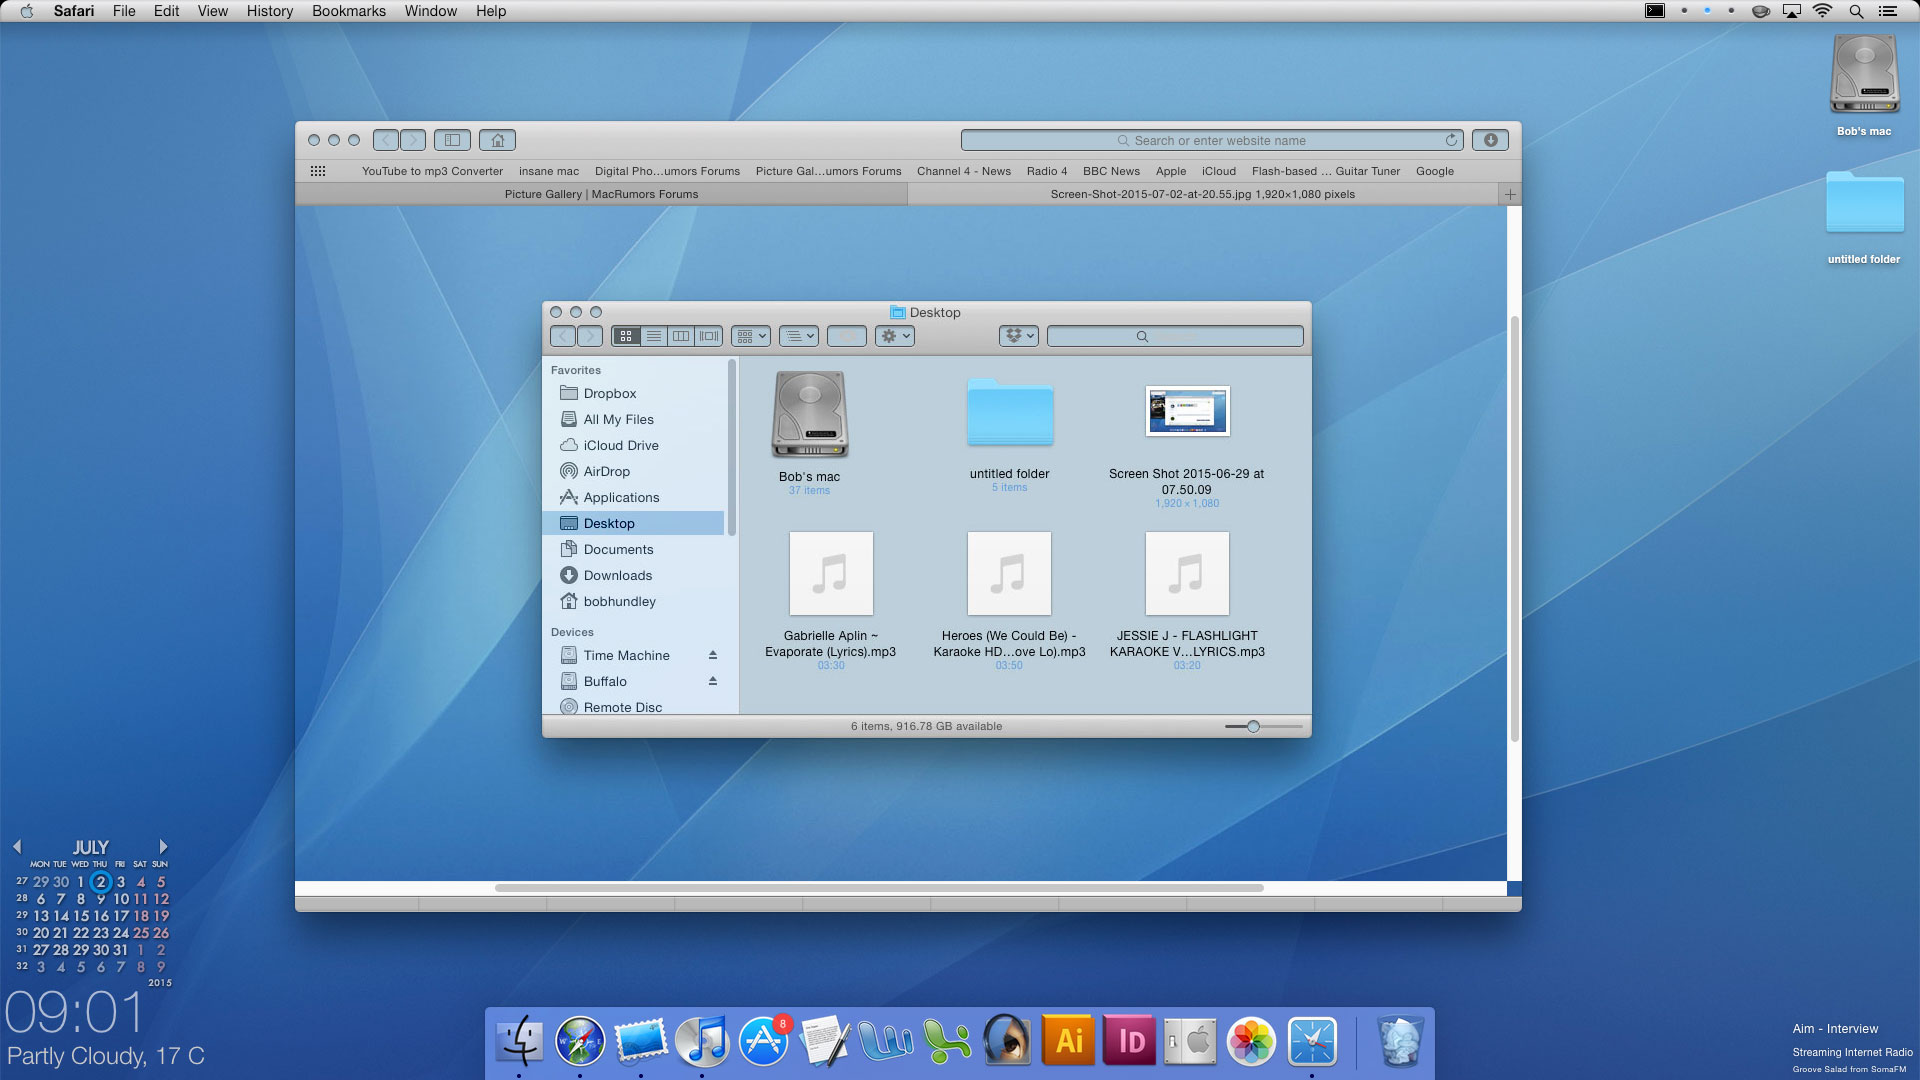The image size is (1920, 1080).
Task: Select Applications in Finder sidebar
Action: pos(634,497)
